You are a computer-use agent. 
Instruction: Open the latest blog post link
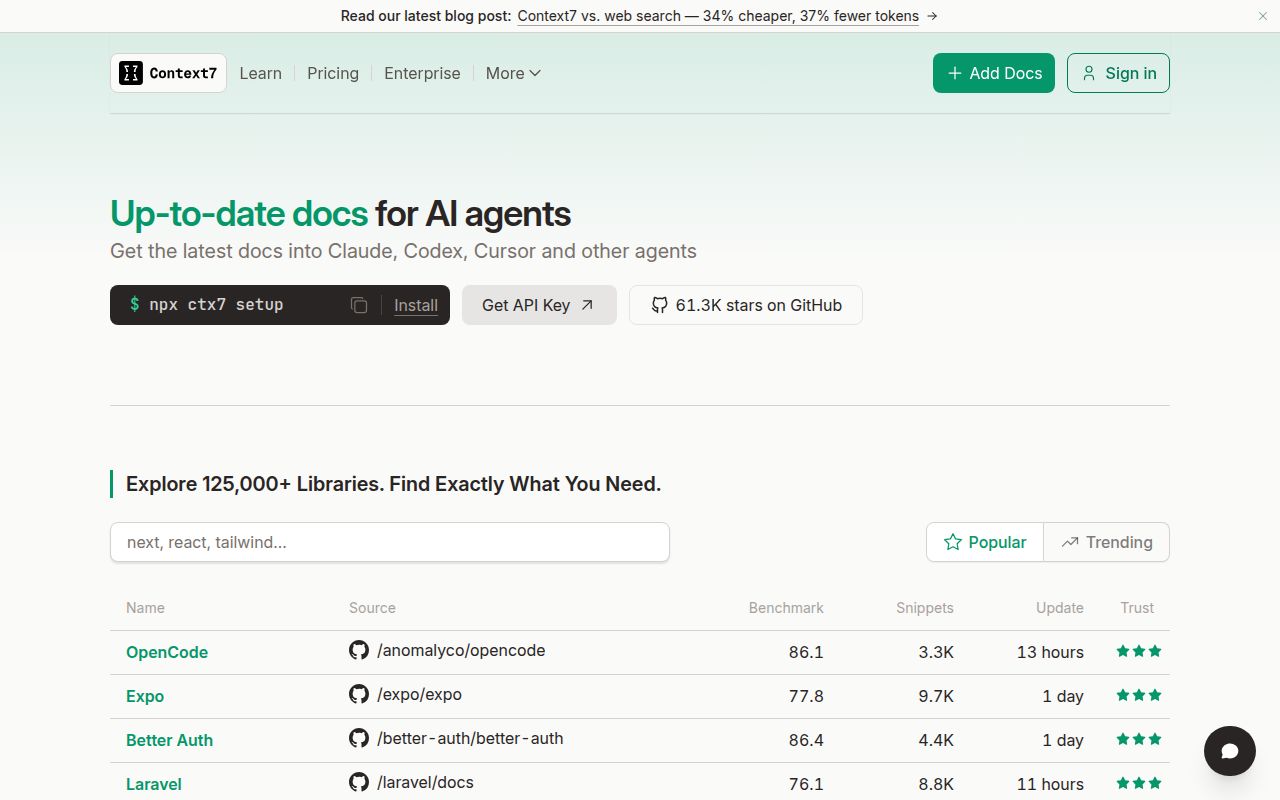tap(718, 16)
